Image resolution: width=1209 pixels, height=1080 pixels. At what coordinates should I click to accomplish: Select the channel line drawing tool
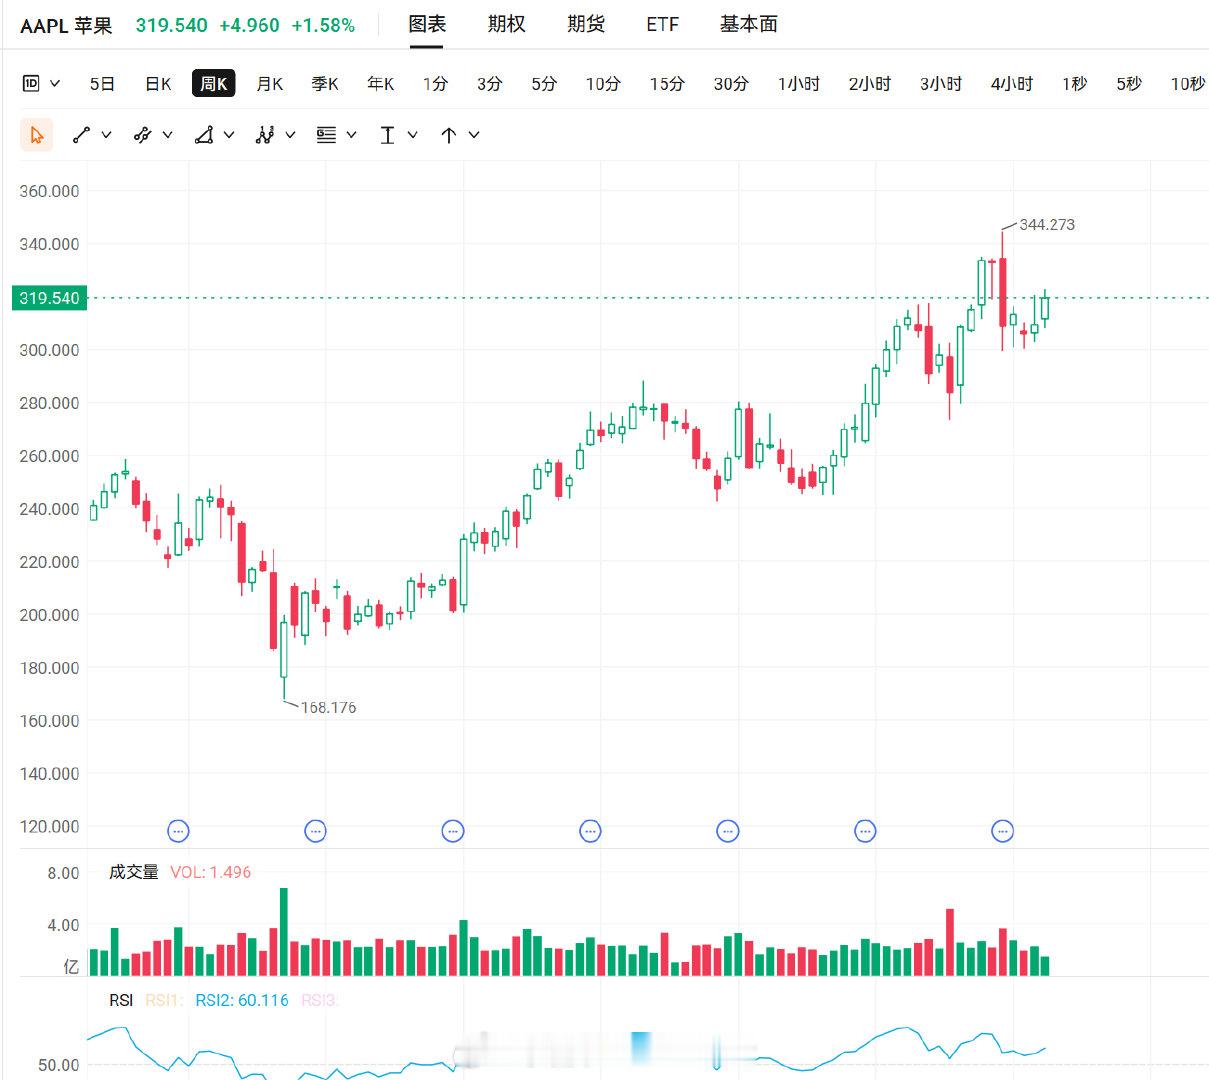tap(143, 135)
